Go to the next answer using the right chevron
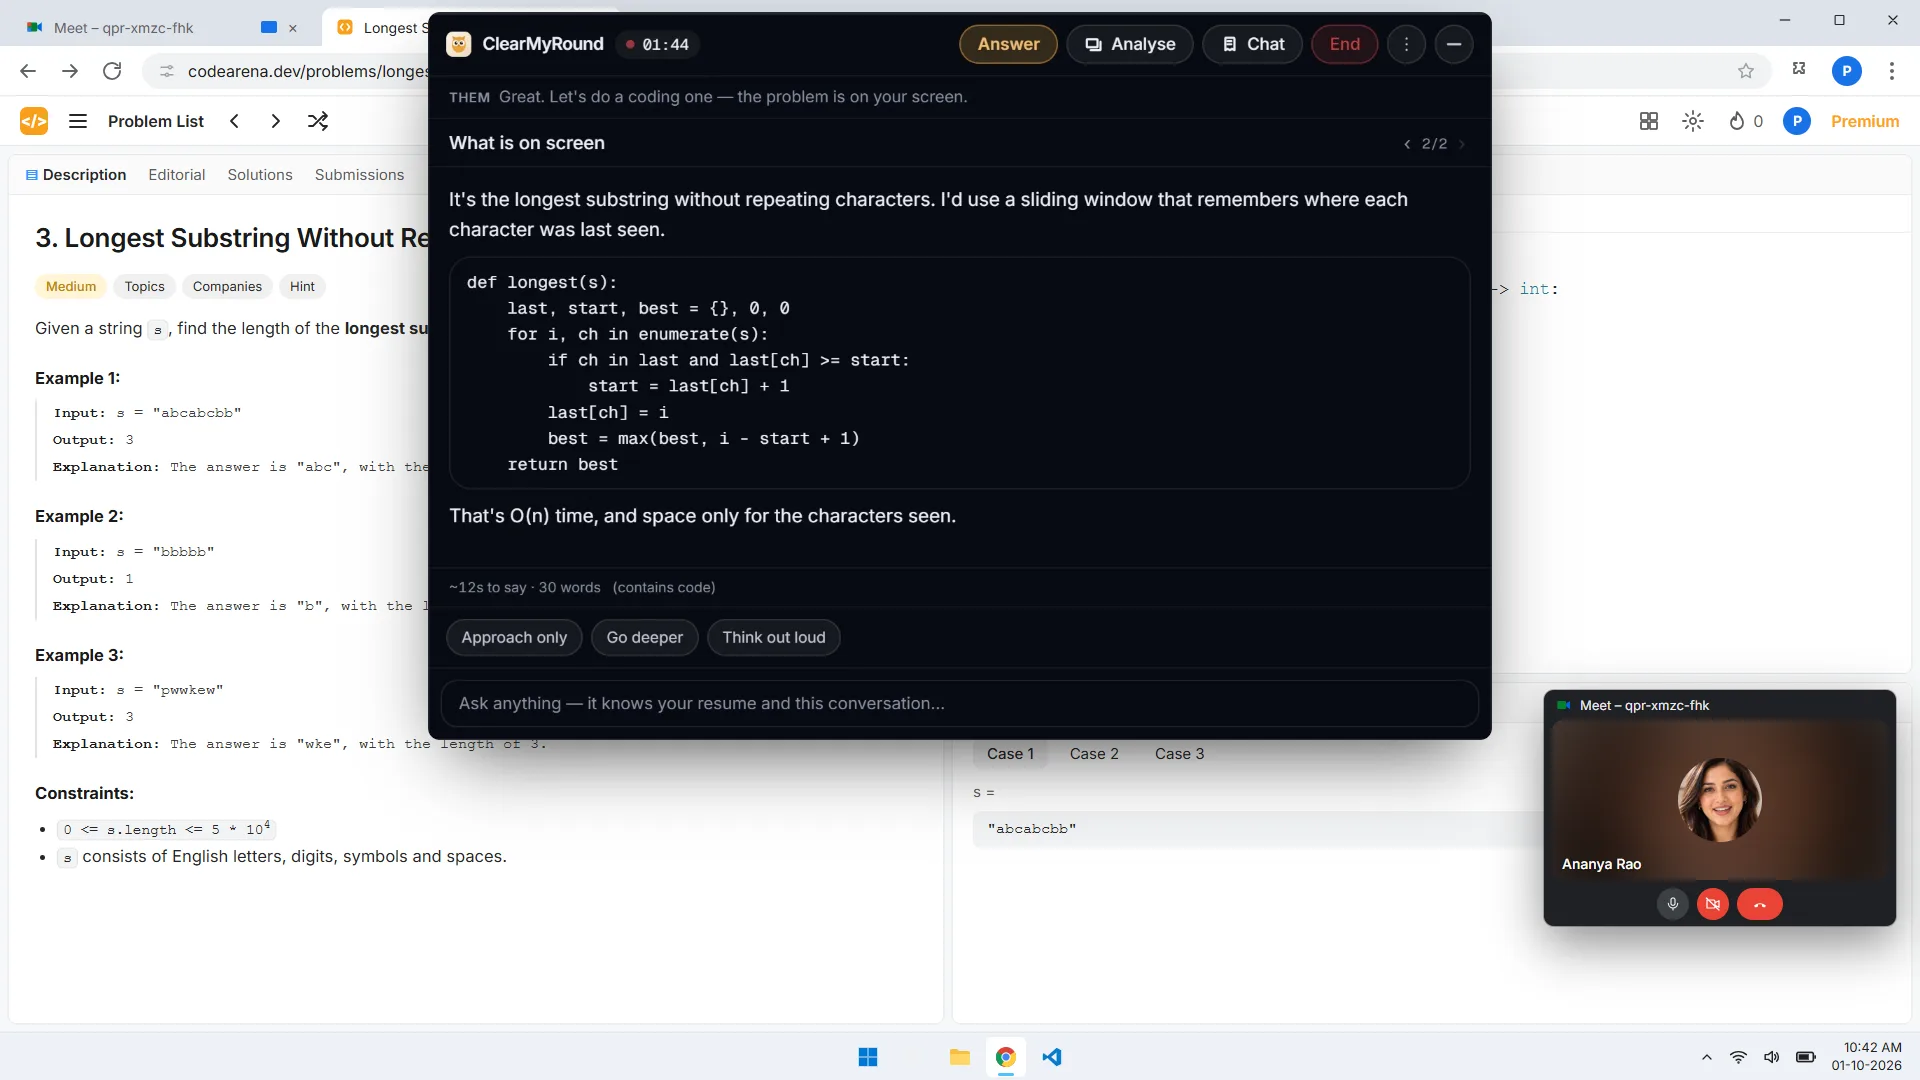The height and width of the screenshot is (1080, 1920). 1462,144
